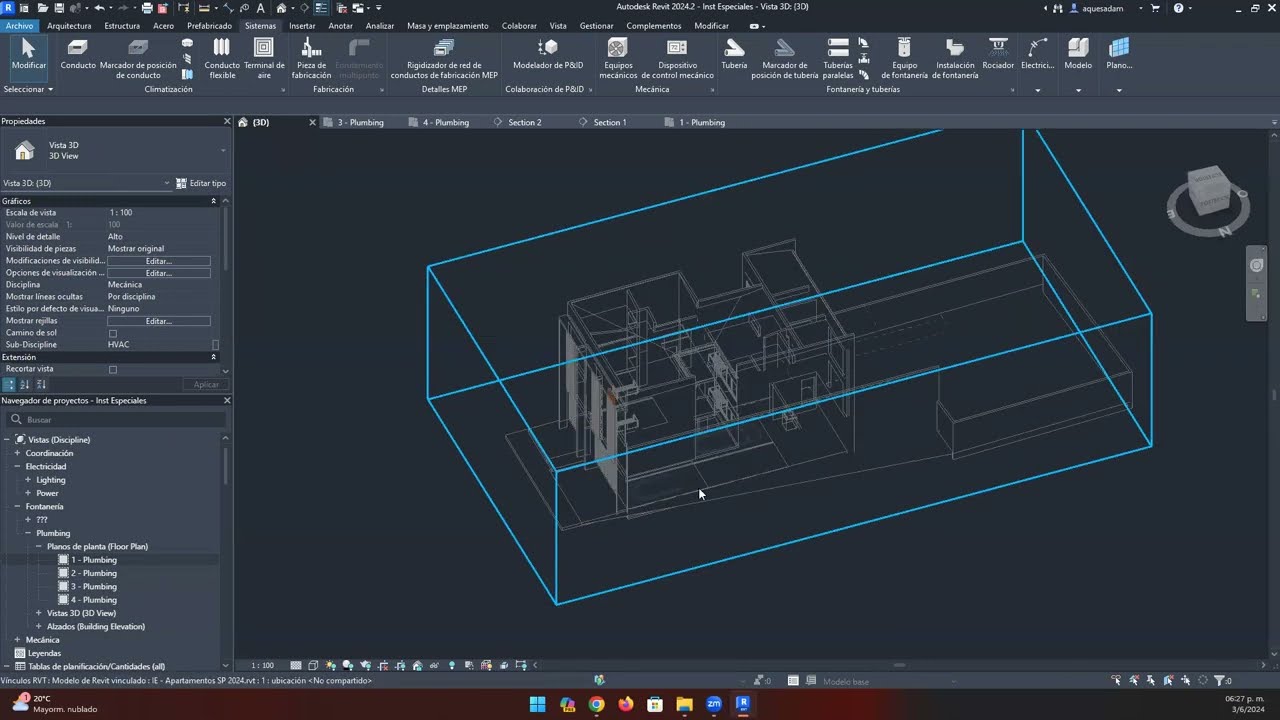Switch to Arquitectura ribbon tab
Screen dimensions: 1280x720
69,26
